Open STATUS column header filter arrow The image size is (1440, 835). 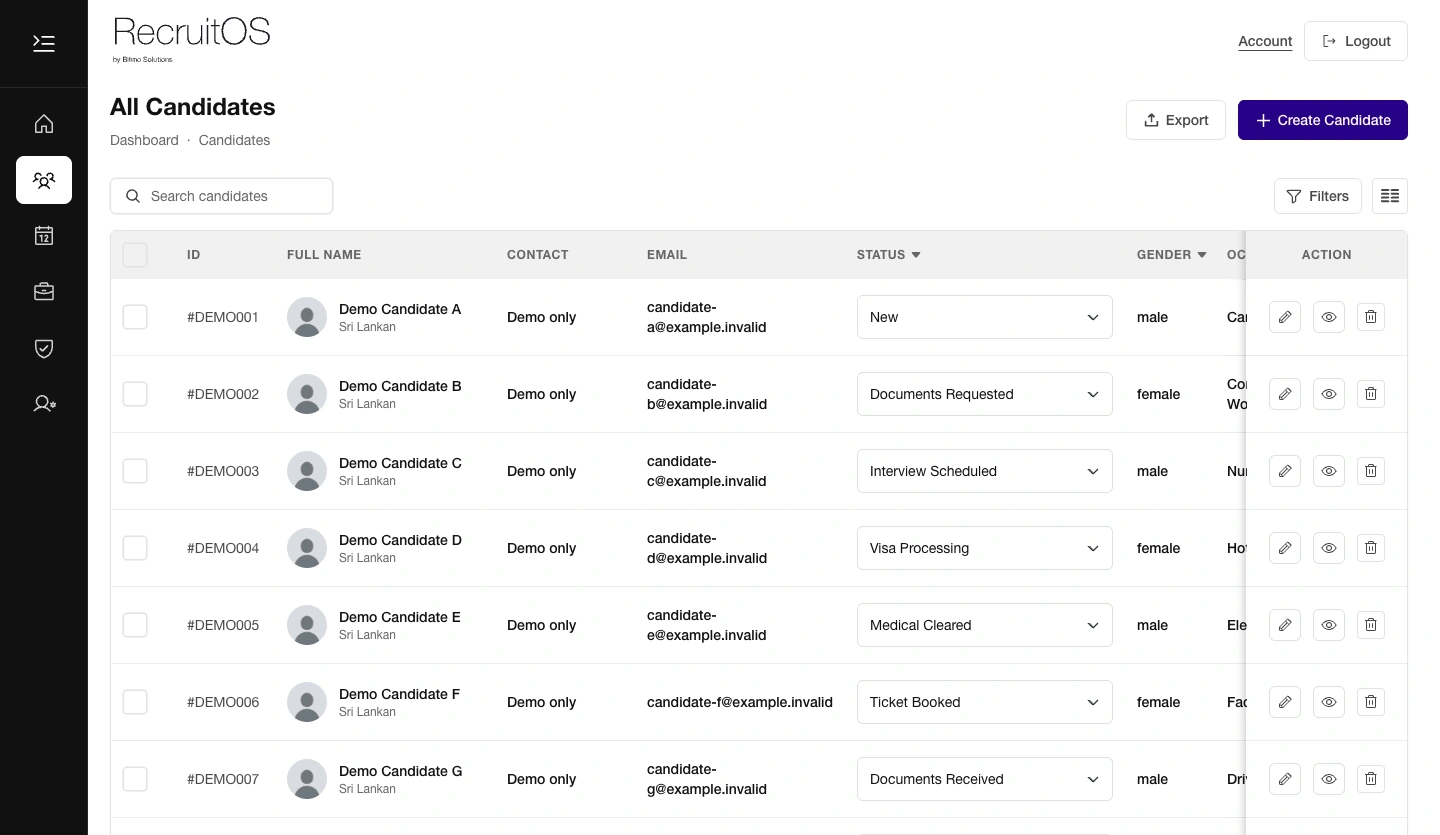916,255
